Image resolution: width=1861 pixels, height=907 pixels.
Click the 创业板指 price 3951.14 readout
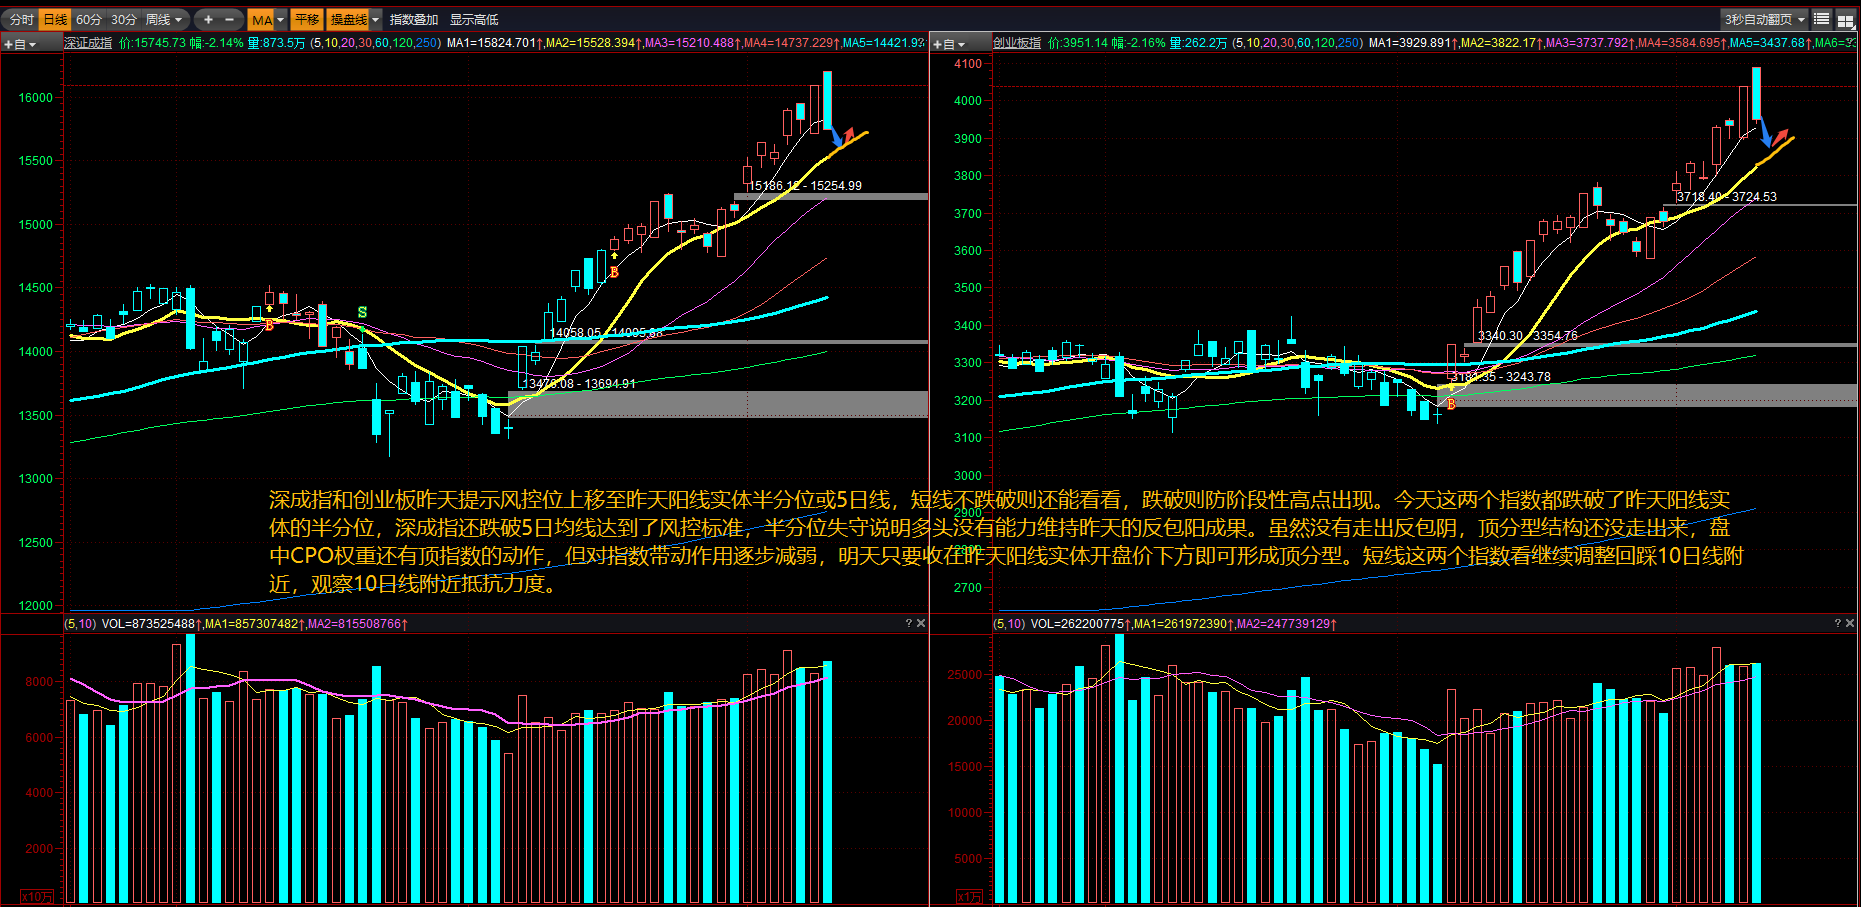click(1078, 43)
